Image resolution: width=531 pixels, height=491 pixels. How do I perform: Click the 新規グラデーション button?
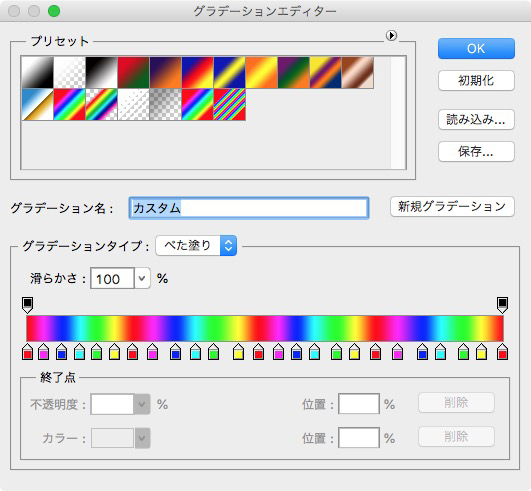[x=452, y=207]
